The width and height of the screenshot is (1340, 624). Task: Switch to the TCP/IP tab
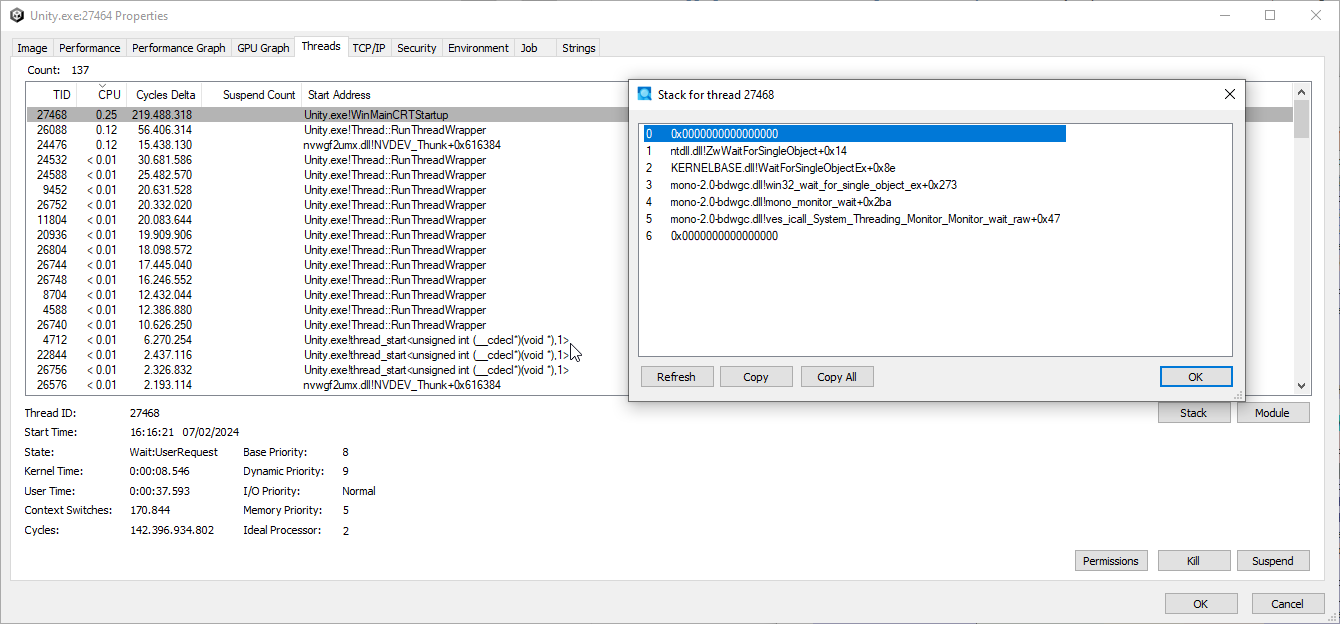click(x=368, y=47)
